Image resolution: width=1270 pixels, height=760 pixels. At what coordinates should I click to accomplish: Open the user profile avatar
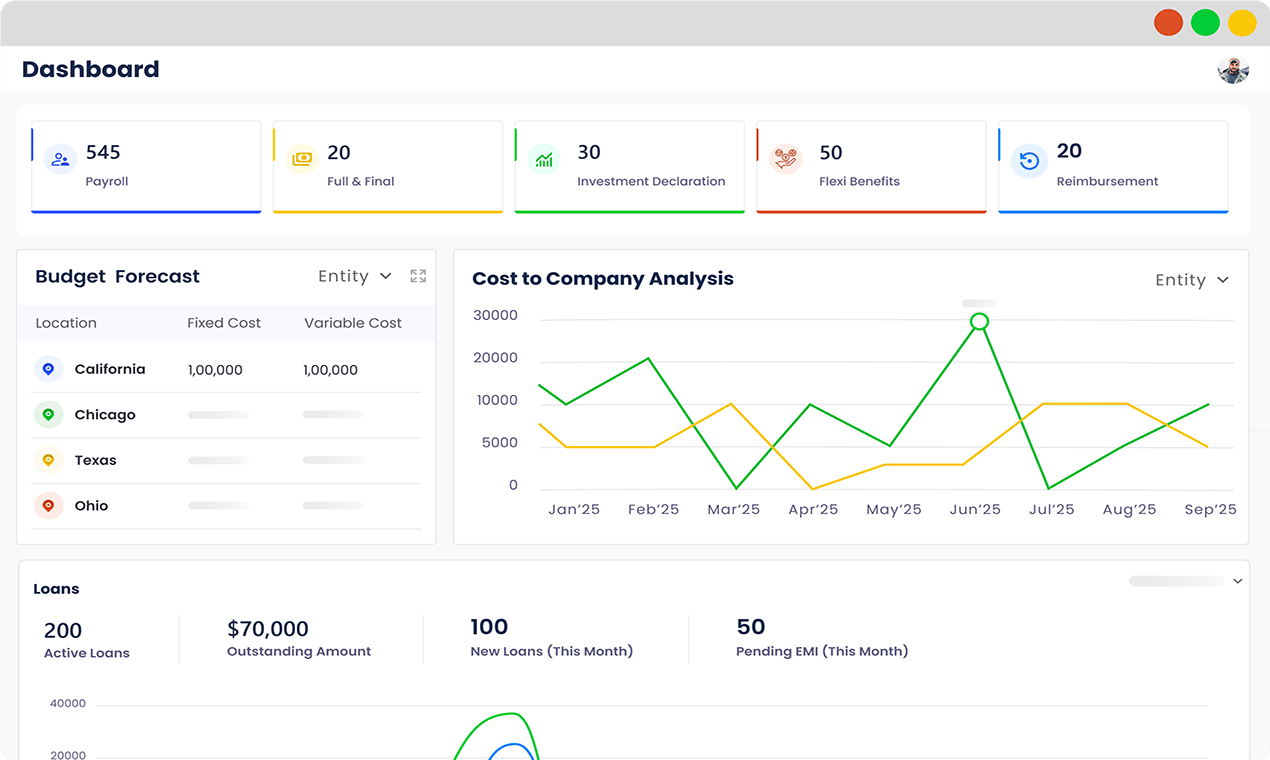1233,70
